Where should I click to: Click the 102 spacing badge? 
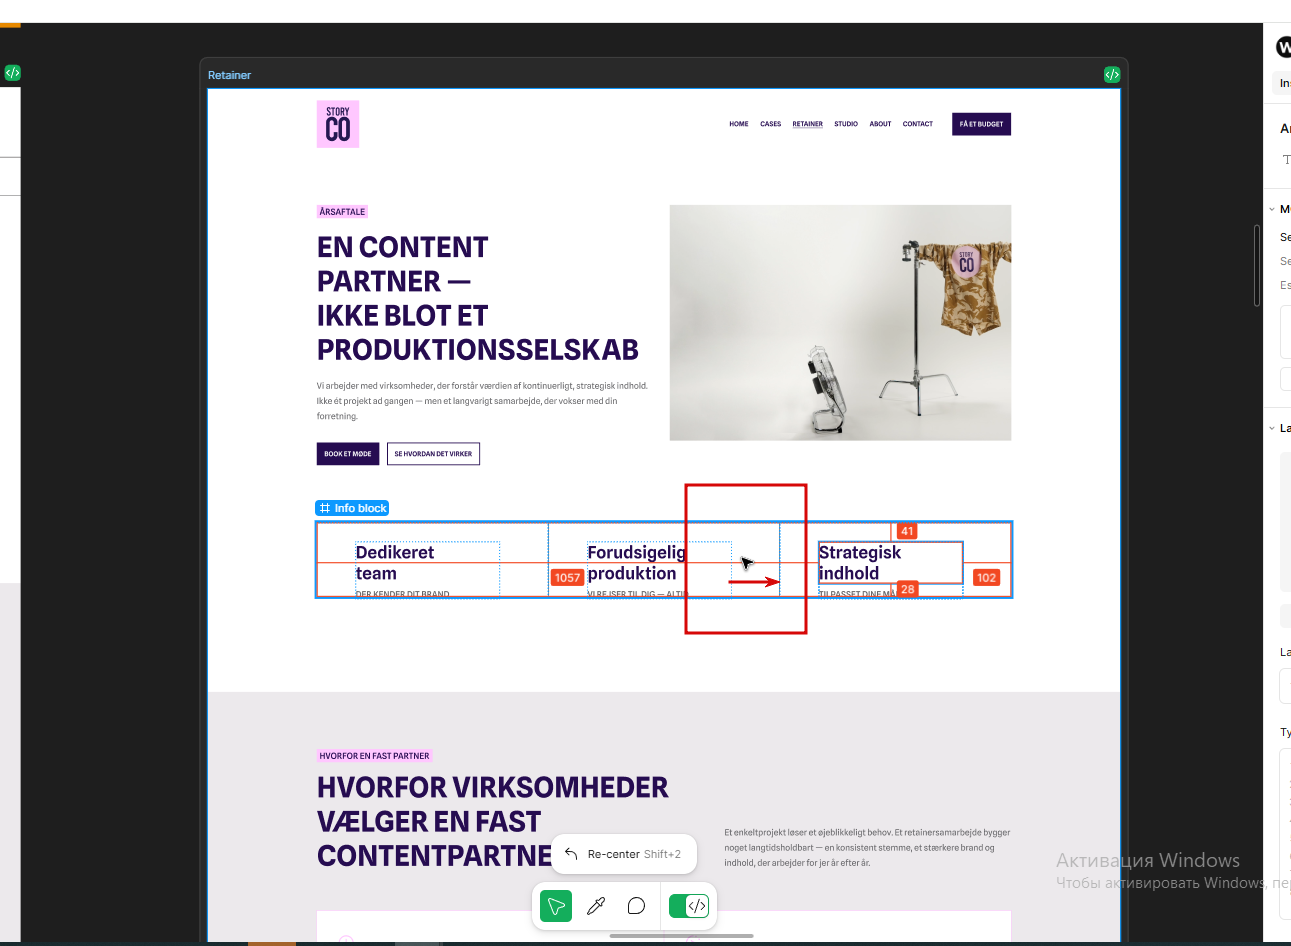coord(986,577)
